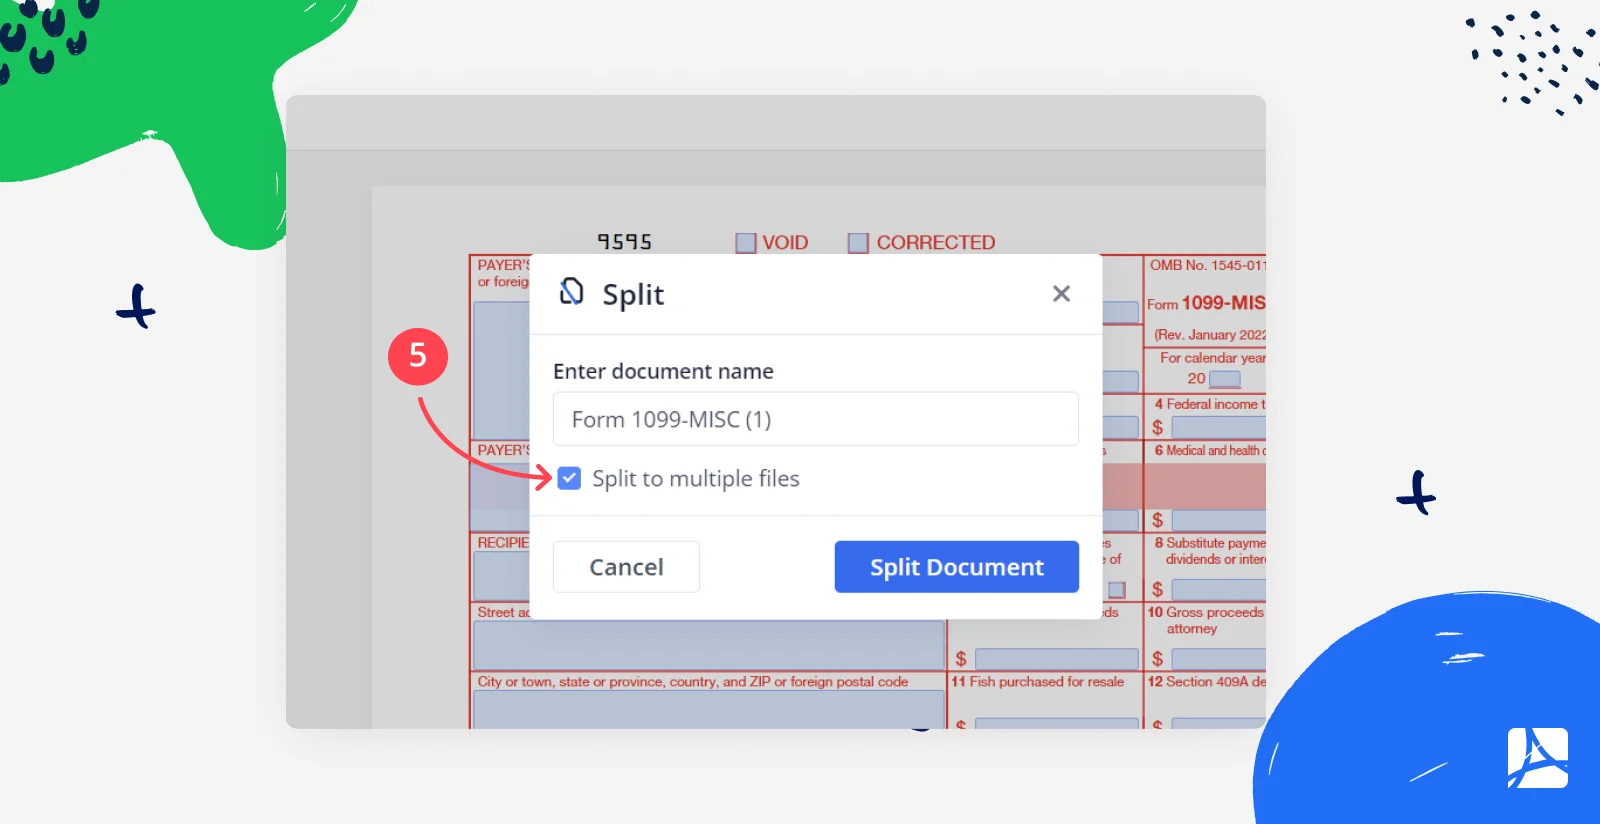Click the amount field under box 11
Viewport: 1600px width, 824px height.
click(1056, 722)
